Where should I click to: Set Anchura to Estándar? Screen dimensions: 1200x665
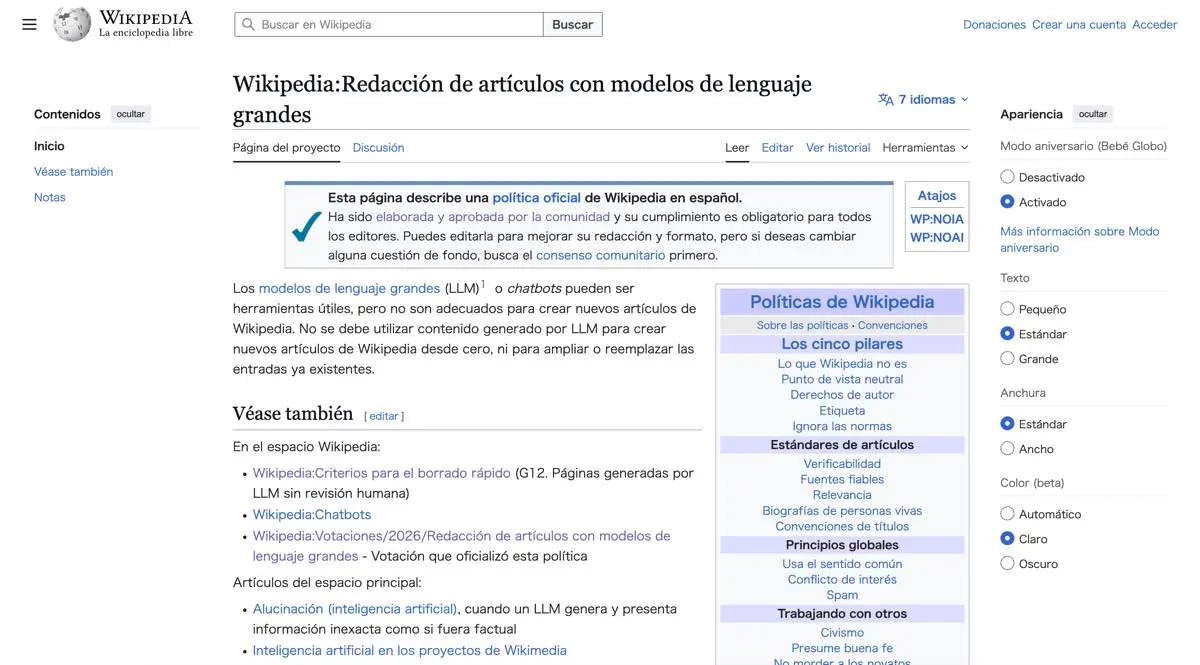1007,424
